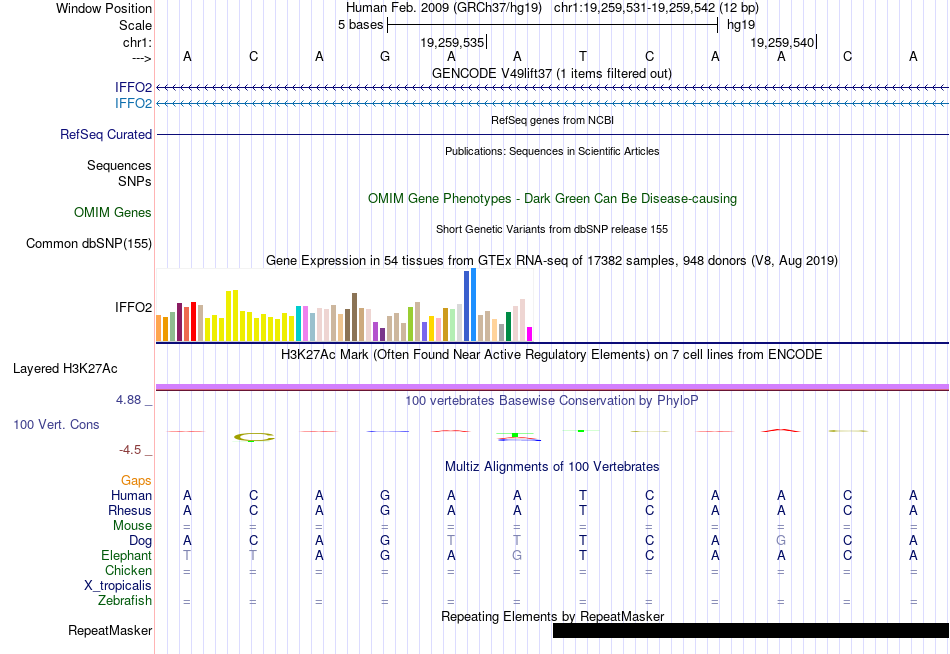Select the Chicken species row label

[x=128, y=570]
